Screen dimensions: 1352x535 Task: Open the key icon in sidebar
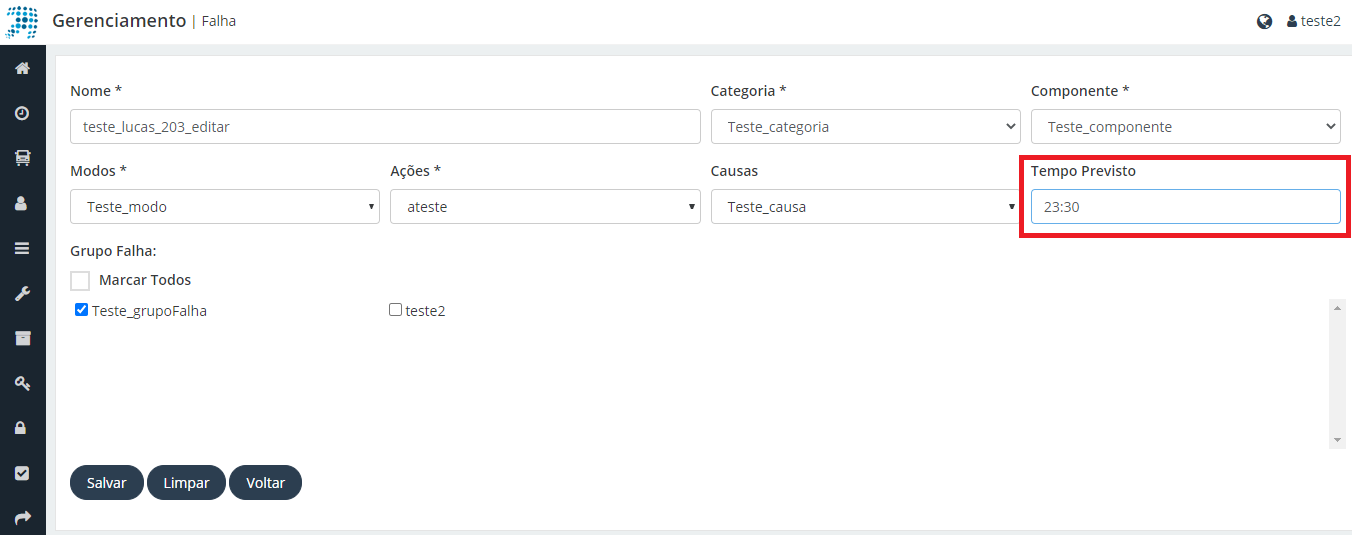22,383
